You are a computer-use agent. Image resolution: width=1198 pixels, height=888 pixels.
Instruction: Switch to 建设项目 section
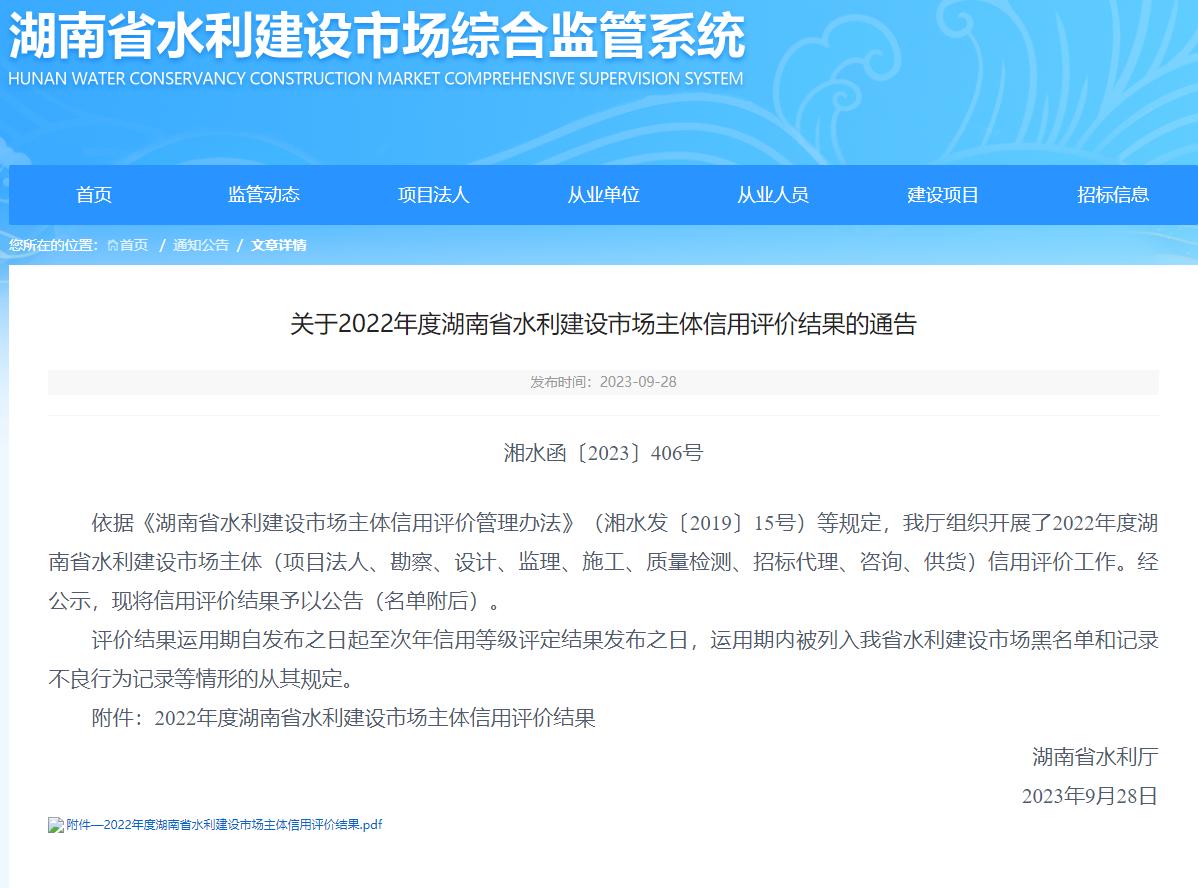(943, 195)
